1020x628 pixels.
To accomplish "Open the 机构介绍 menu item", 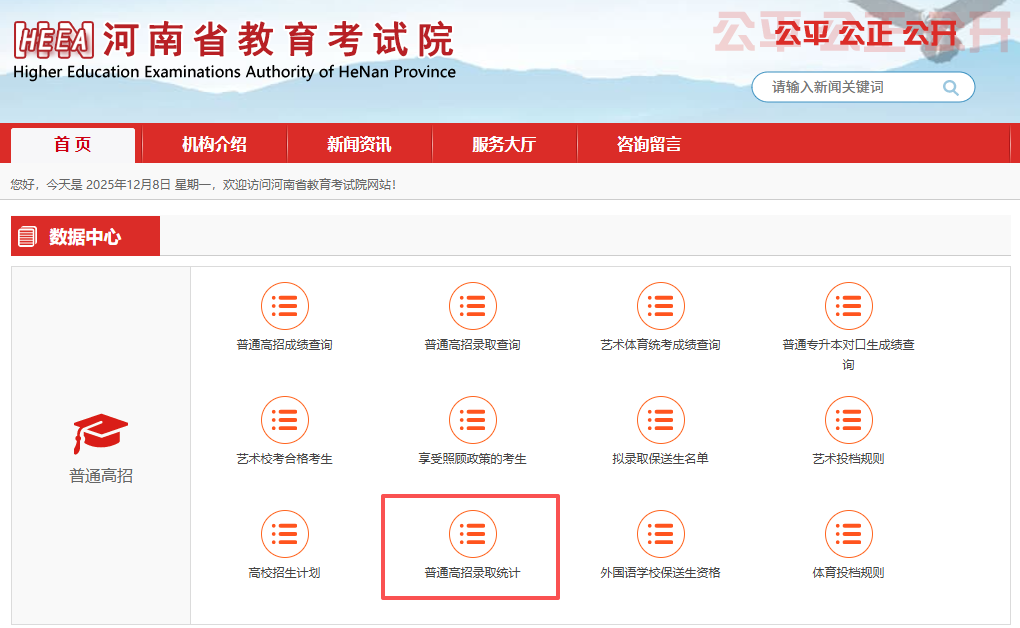I will tap(214, 145).
